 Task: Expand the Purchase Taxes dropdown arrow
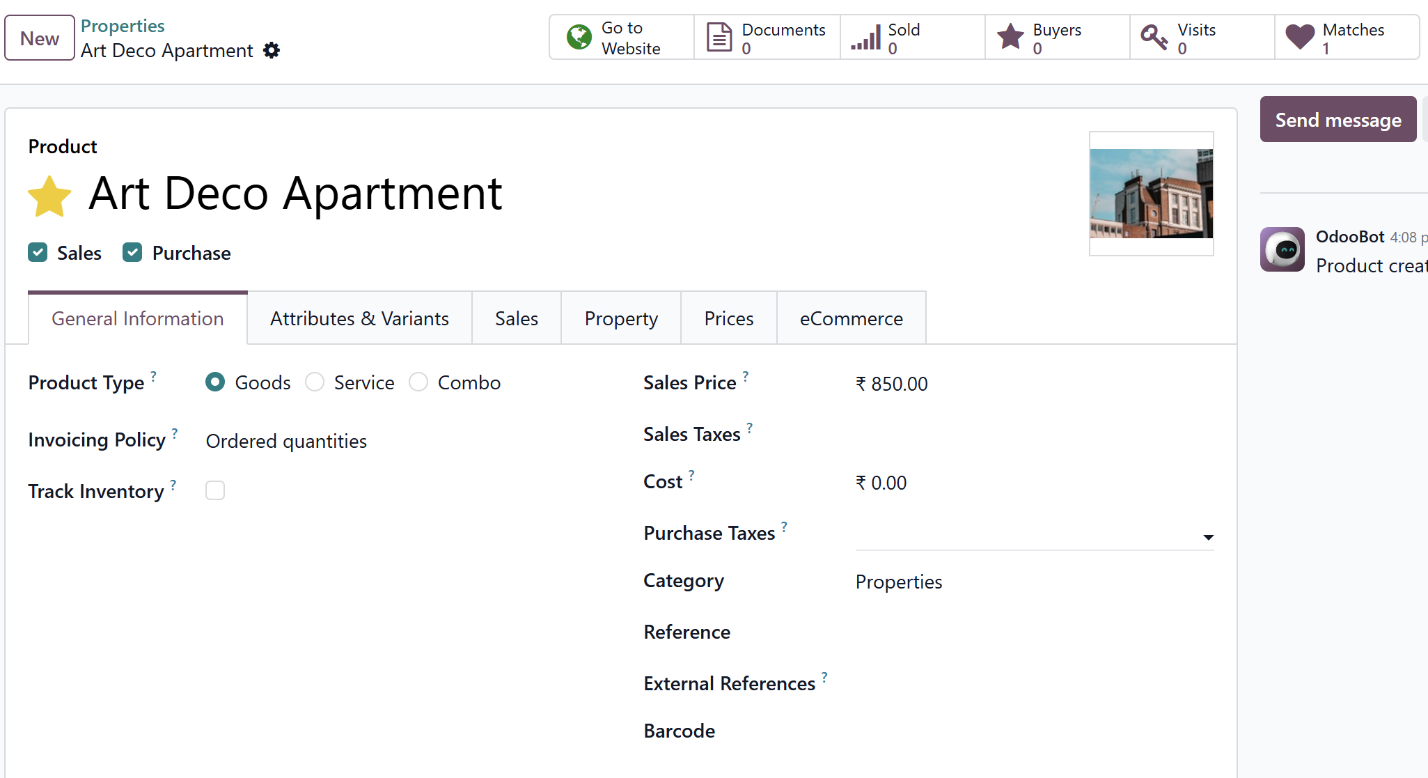pyautogui.click(x=1208, y=538)
